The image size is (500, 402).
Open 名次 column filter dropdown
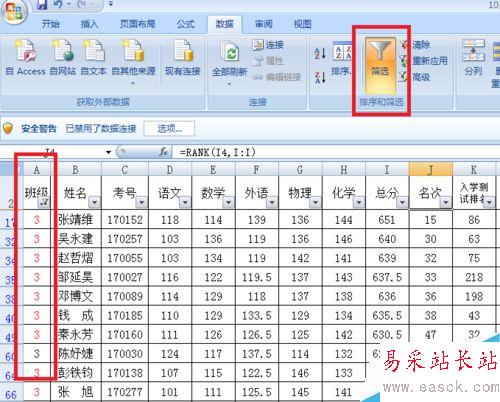click(446, 202)
